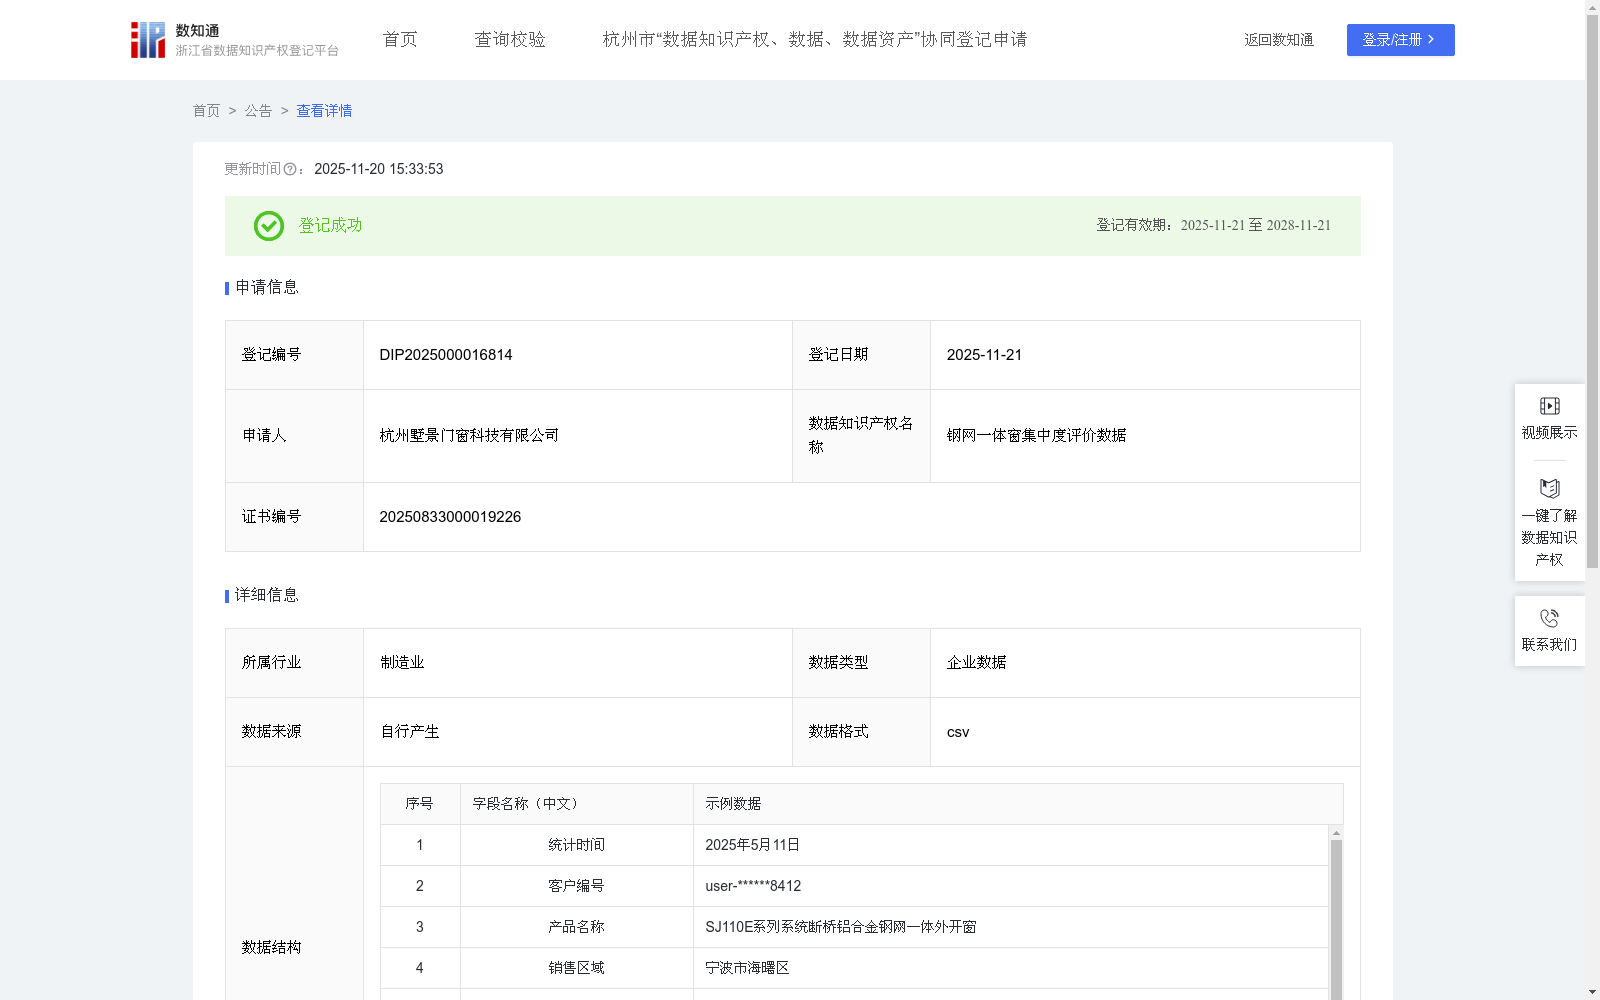Click the 返回数知通 link
The width and height of the screenshot is (1600, 1000).
(1278, 39)
